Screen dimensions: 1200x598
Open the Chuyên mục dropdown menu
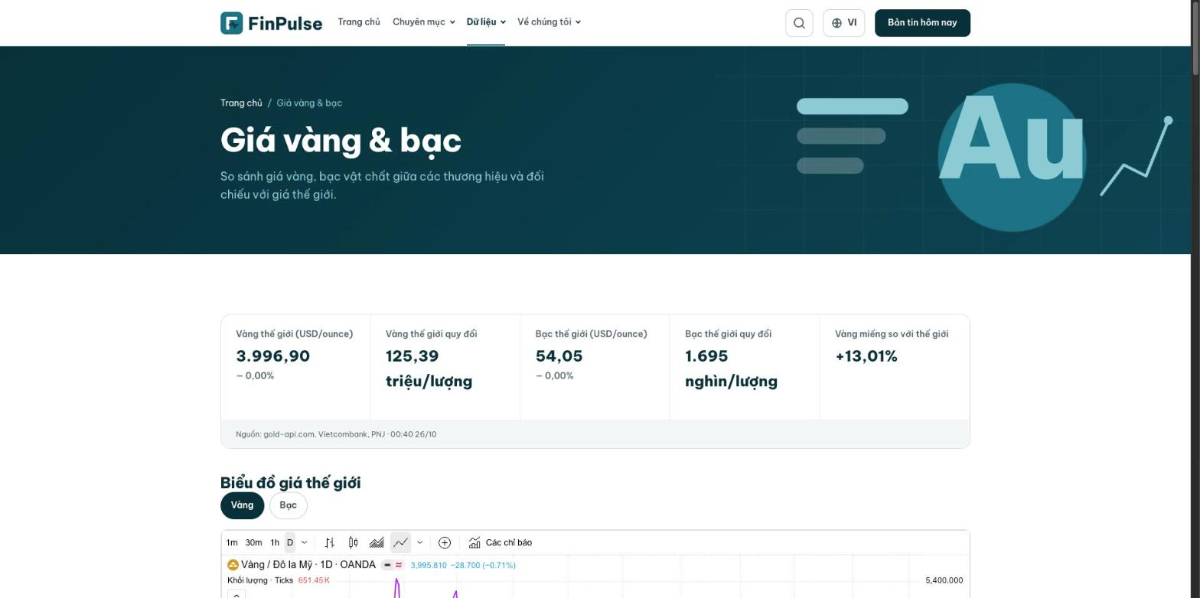(424, 22)
